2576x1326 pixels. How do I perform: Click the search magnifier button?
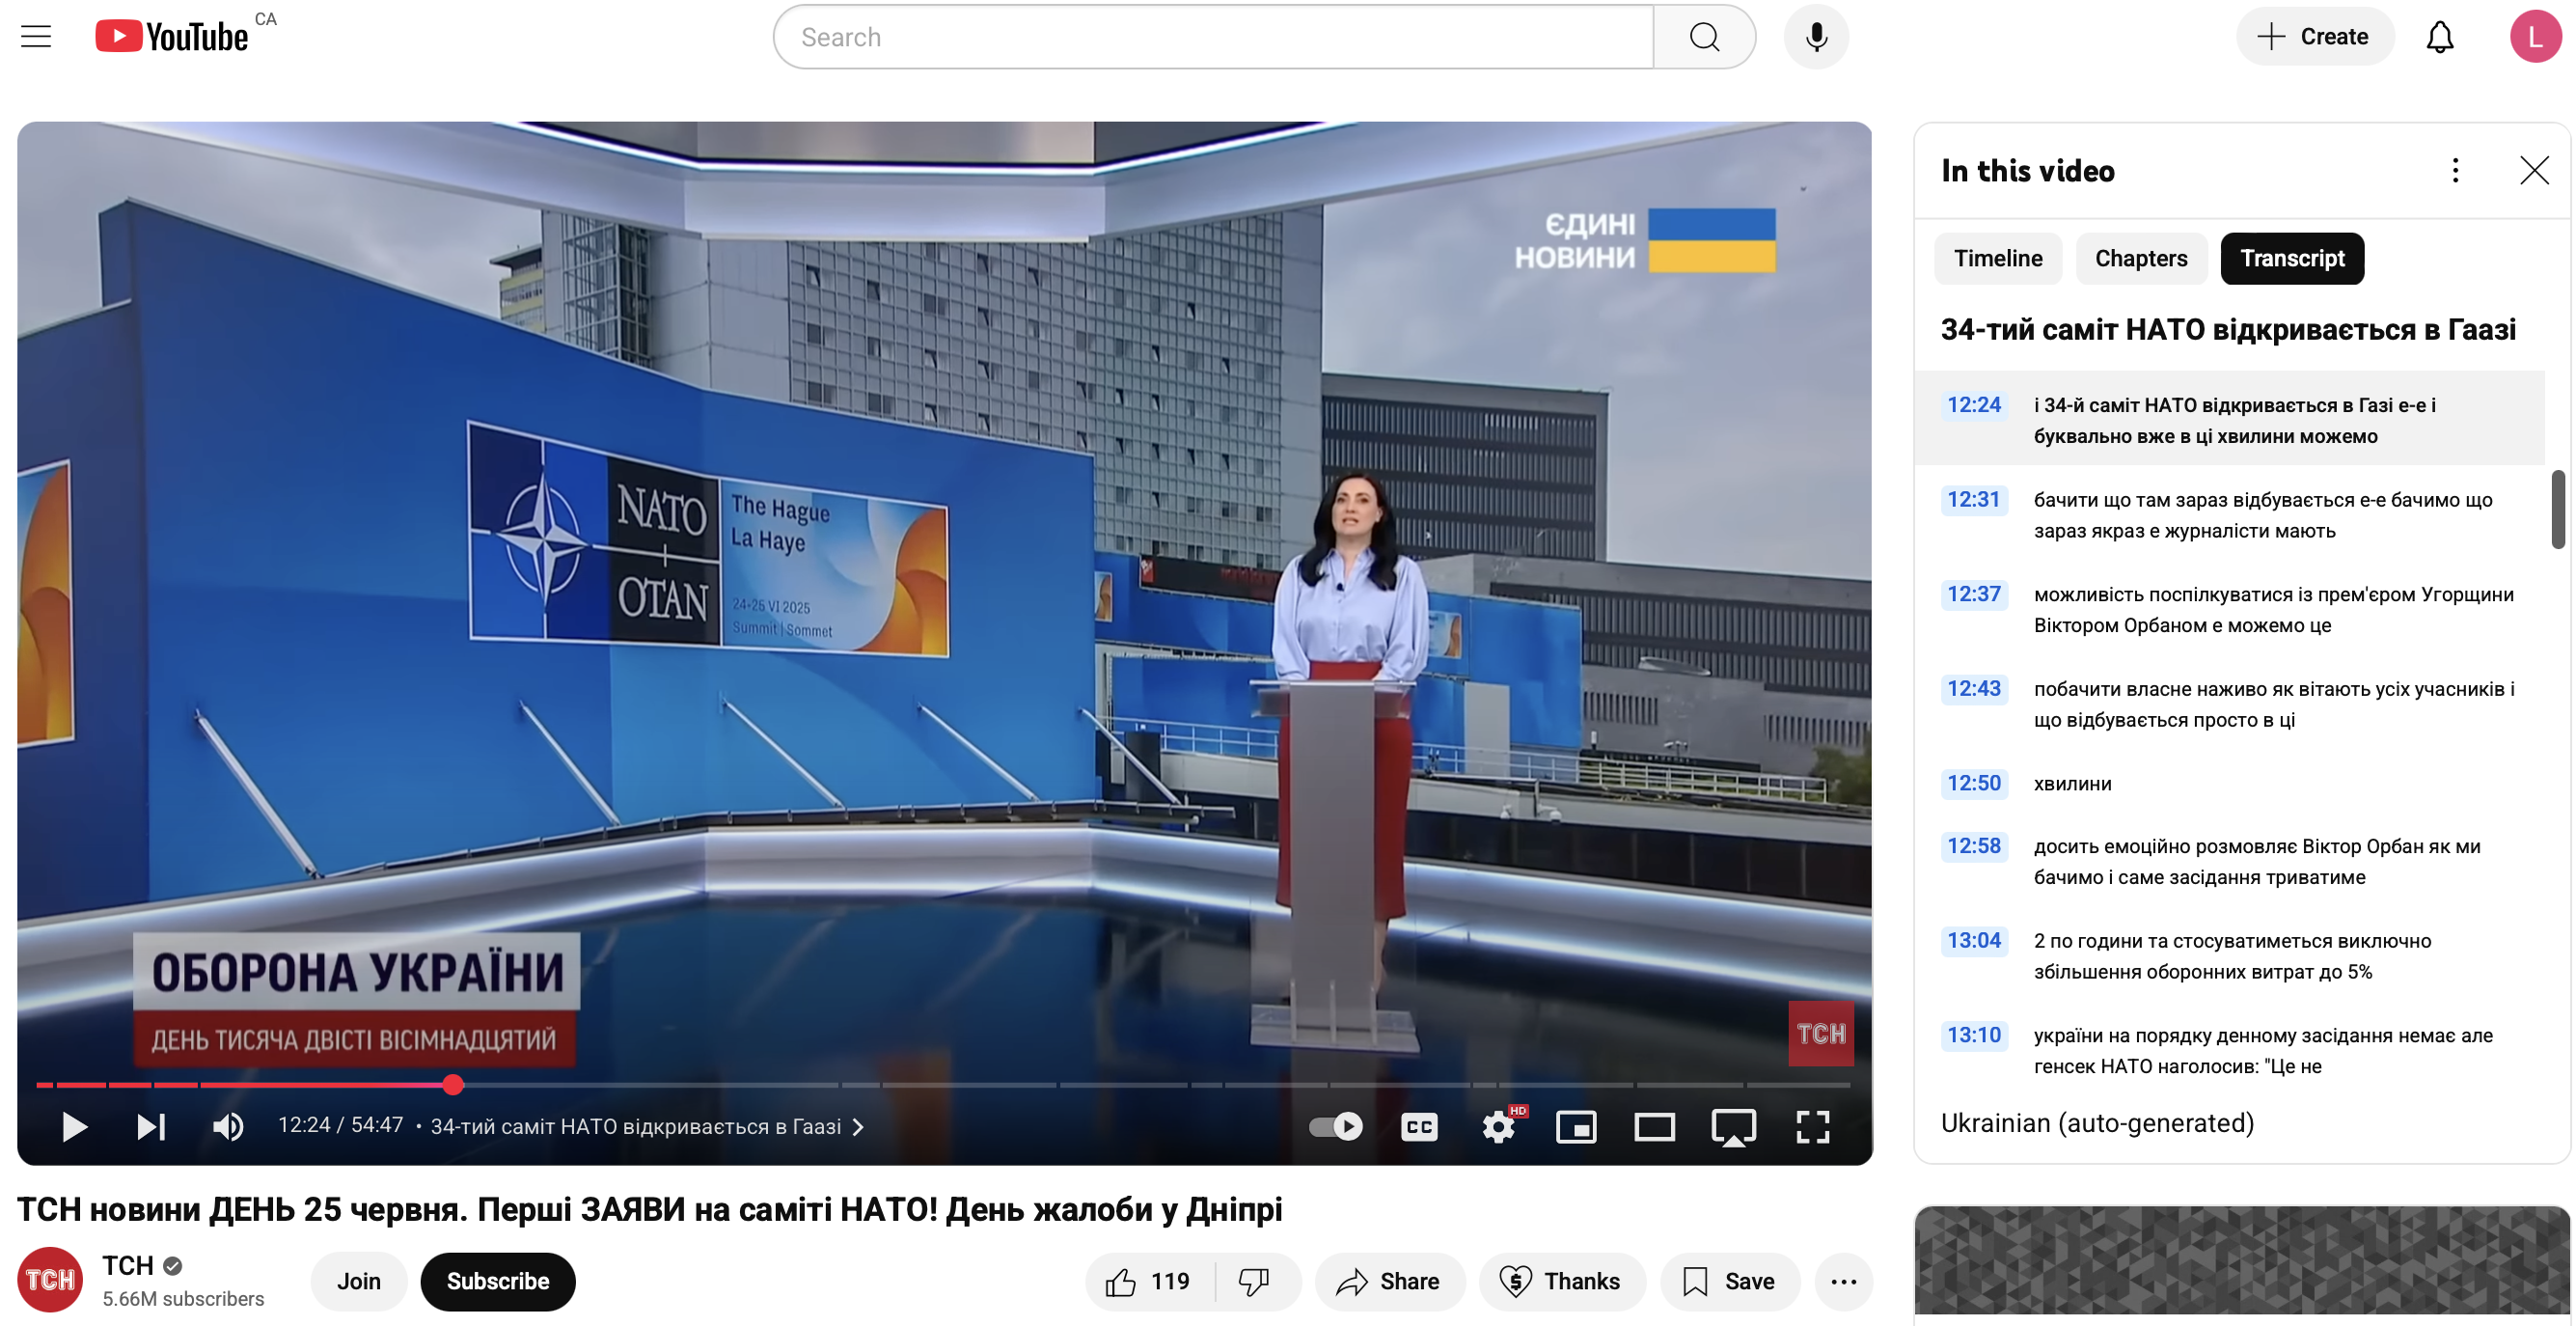tap(1704, 37)
